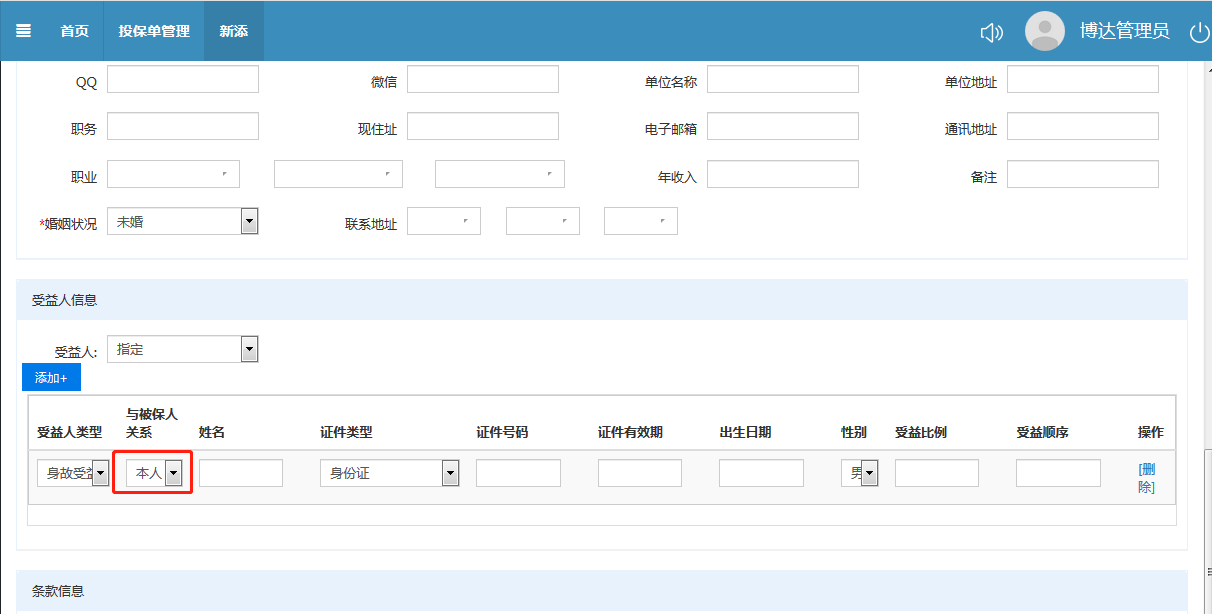Click the 添加+ button
Image resolution: width=1212 pixels, height=614 pixels.
[x=51, y=377]
